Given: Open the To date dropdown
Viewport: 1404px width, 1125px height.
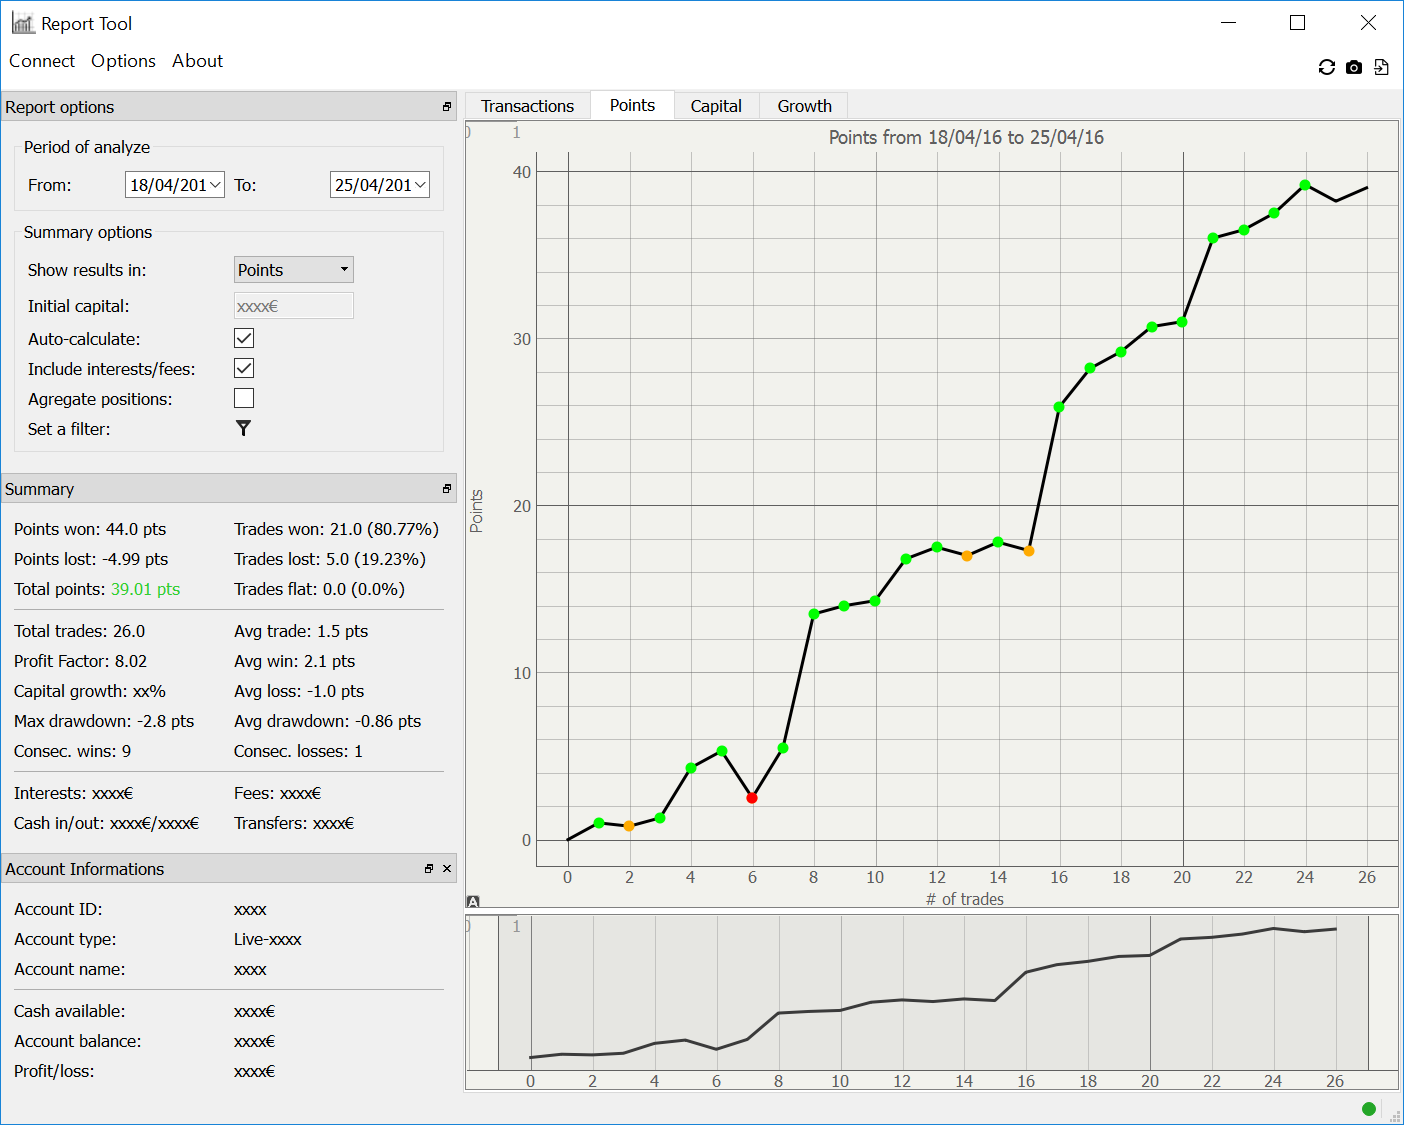Looking at the screenshot, I should [420, 185].
